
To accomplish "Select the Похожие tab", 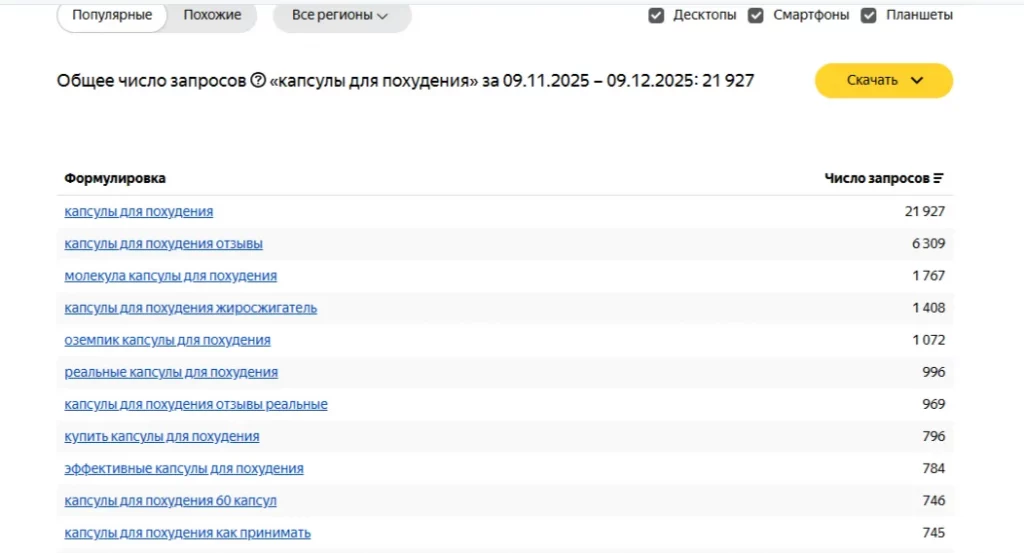I will click(212, 15).
